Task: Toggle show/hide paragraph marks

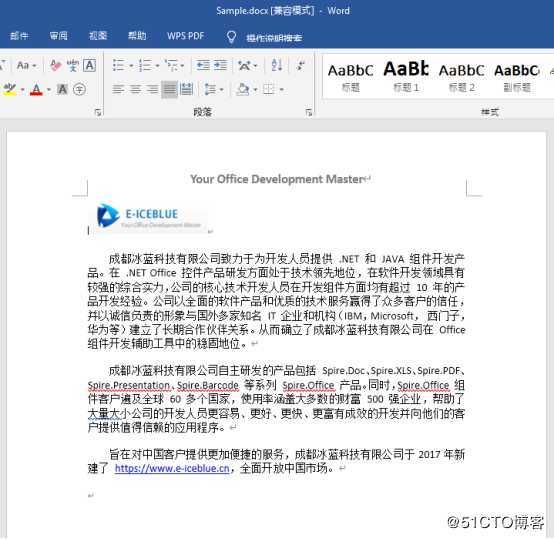Action: pyautogui.click(x=301, y=65)
